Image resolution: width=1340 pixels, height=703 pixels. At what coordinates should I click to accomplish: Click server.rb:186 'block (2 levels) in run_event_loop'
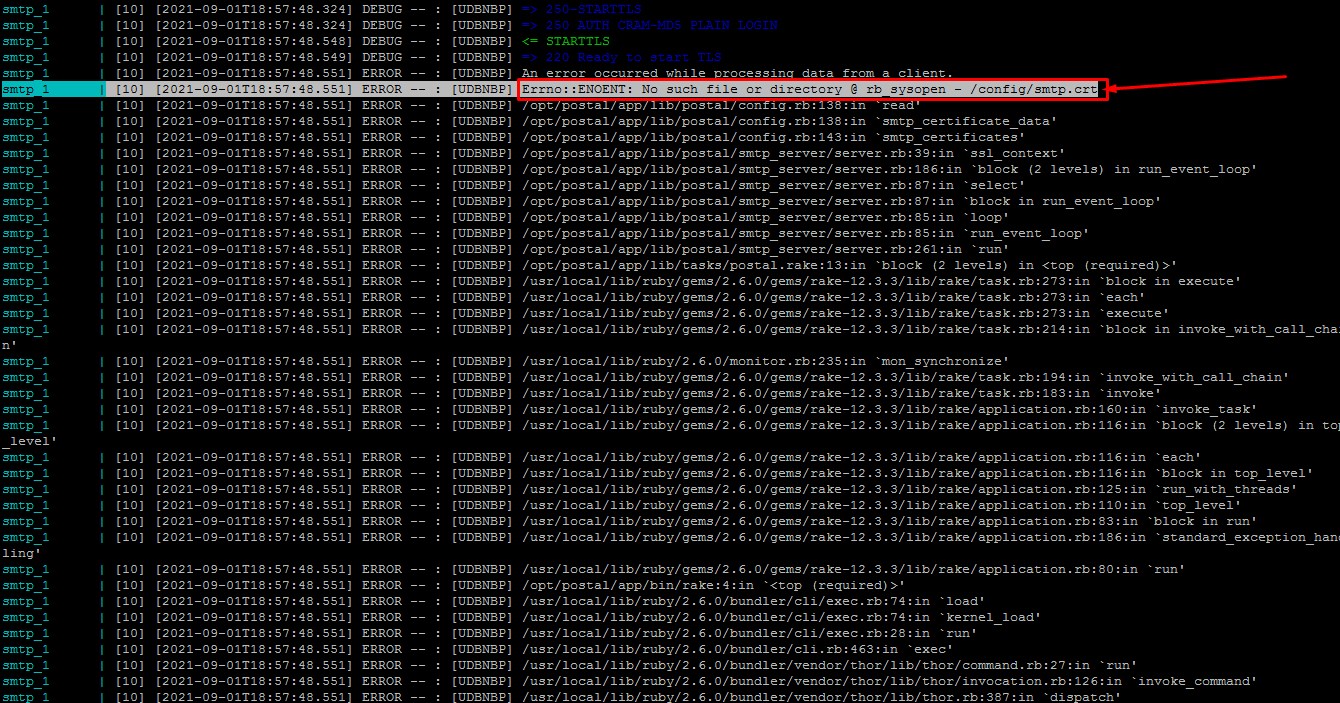(x=890, y=169)
